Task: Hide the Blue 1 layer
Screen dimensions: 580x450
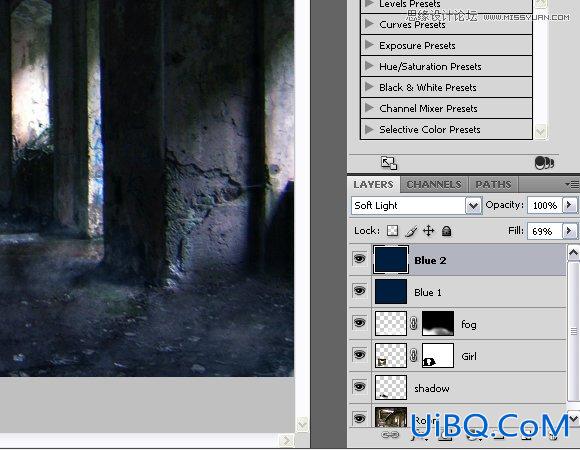Action: click(x=359, y=291)
